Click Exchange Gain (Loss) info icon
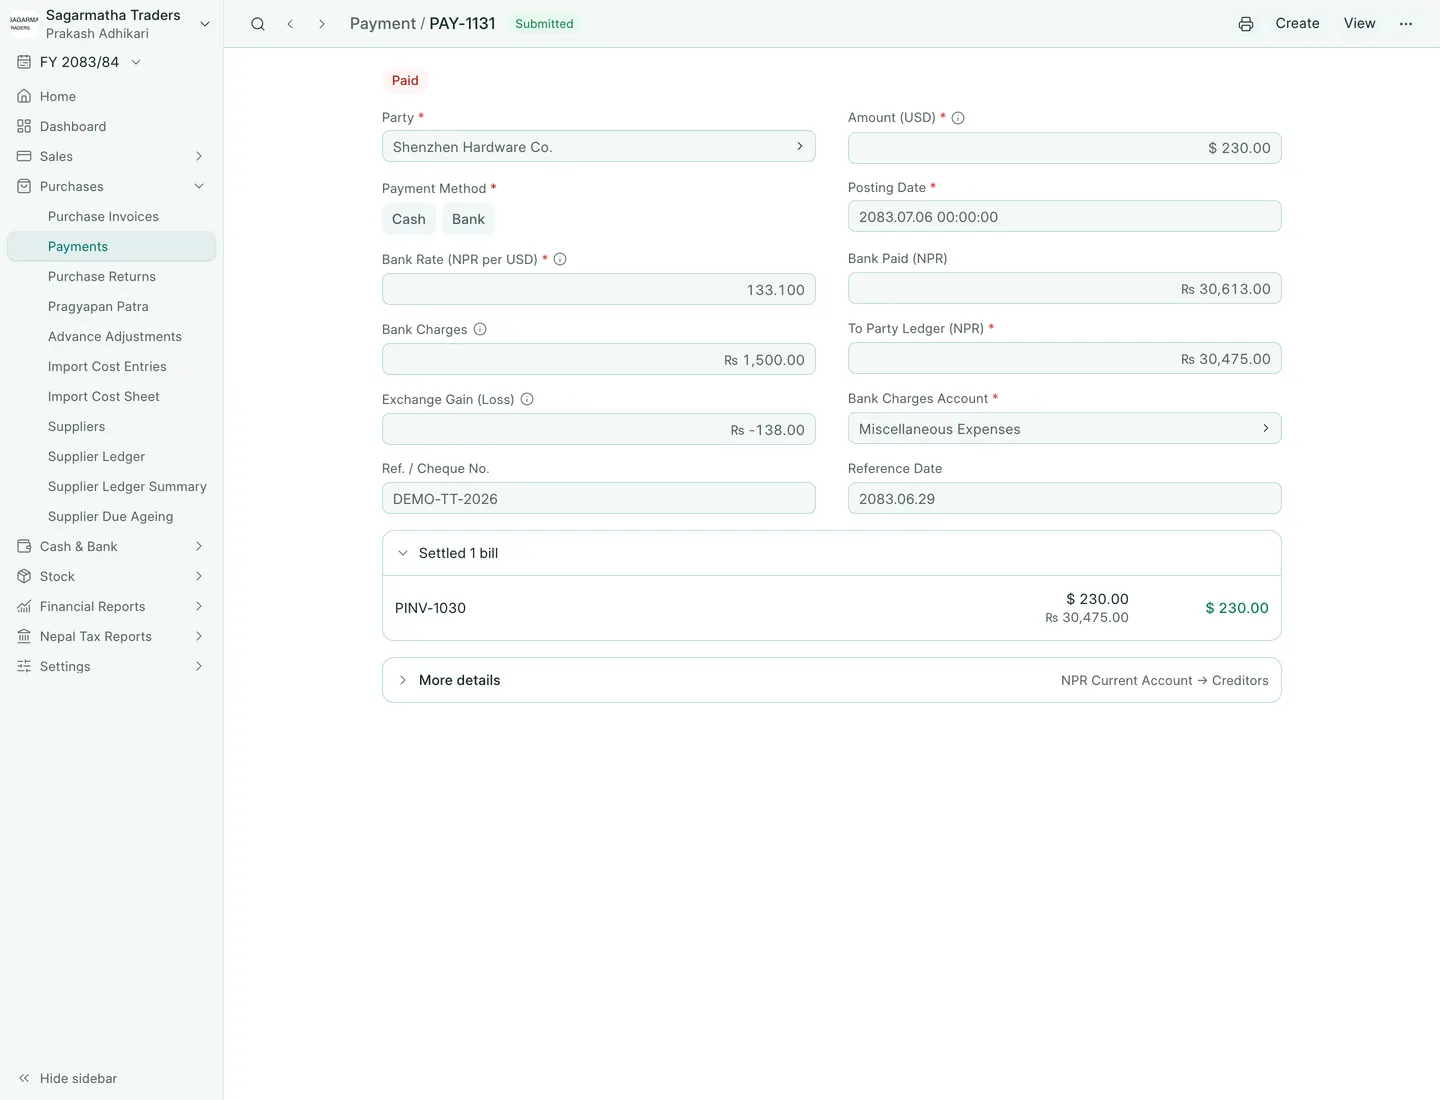 click(x=527, y=399)
